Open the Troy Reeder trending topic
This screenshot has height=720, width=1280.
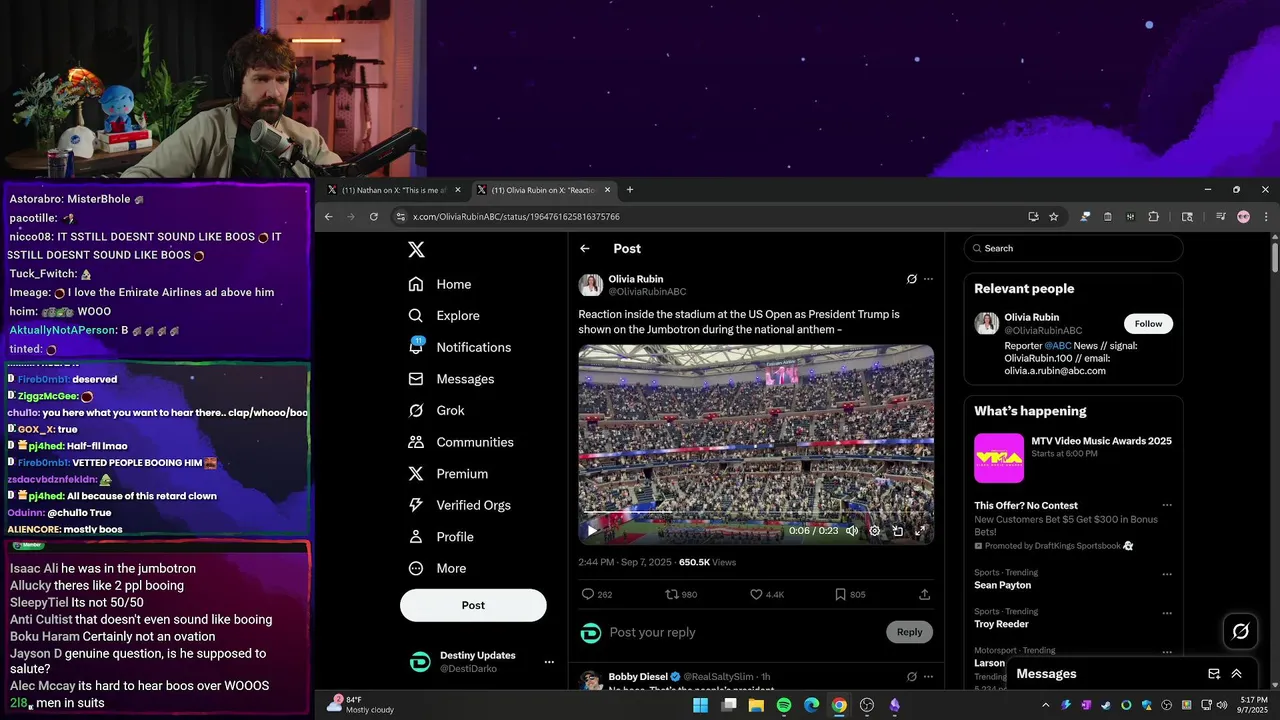[1001, 624]
